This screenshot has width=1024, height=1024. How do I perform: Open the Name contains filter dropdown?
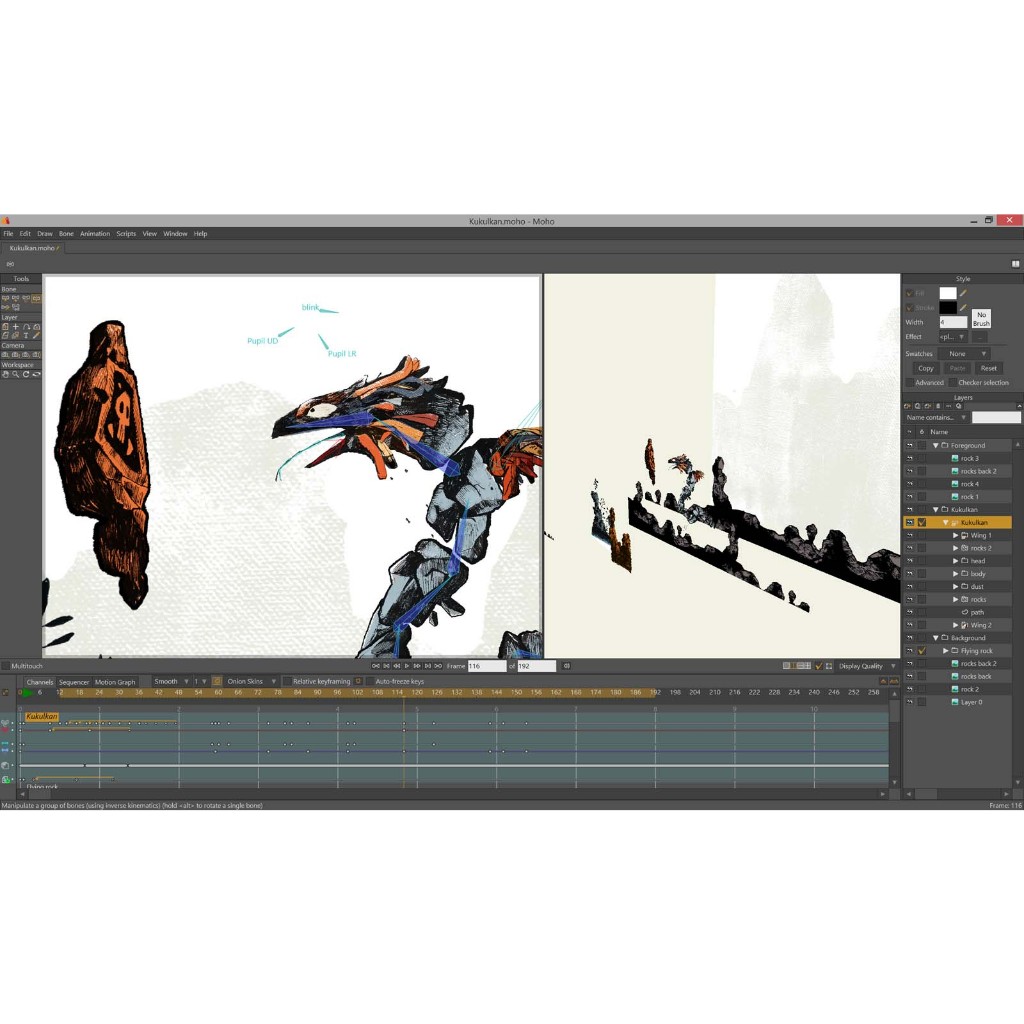click(x=935, y=417)
